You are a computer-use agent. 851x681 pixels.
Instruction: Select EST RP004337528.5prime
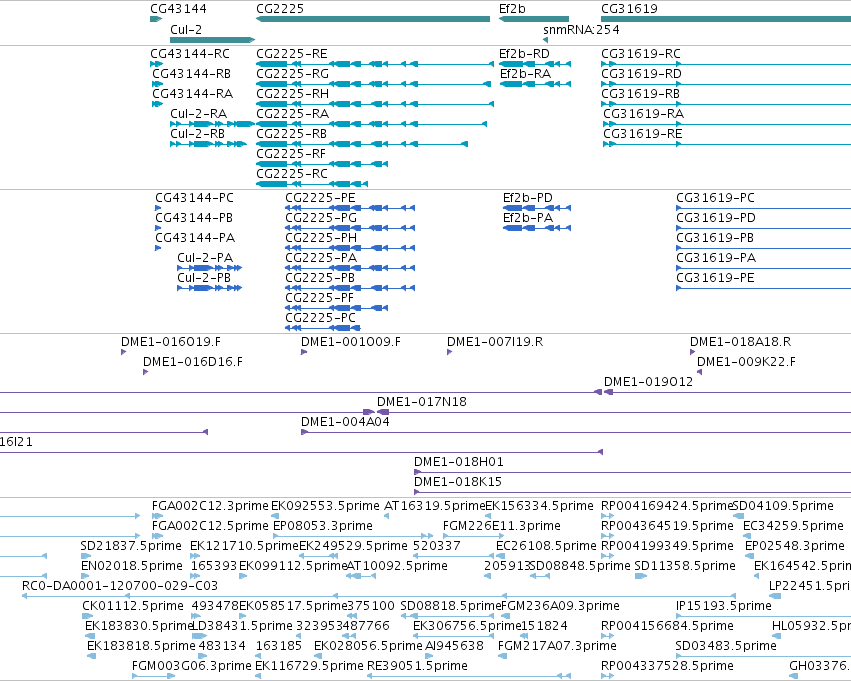click(x=607, y=677)
